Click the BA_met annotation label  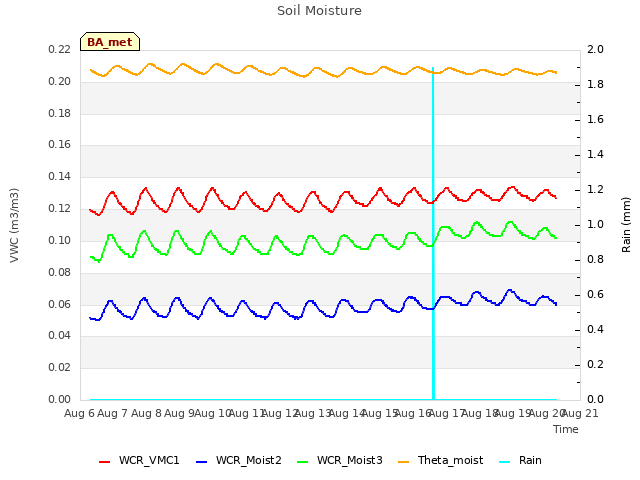click(x=110, y=42)
